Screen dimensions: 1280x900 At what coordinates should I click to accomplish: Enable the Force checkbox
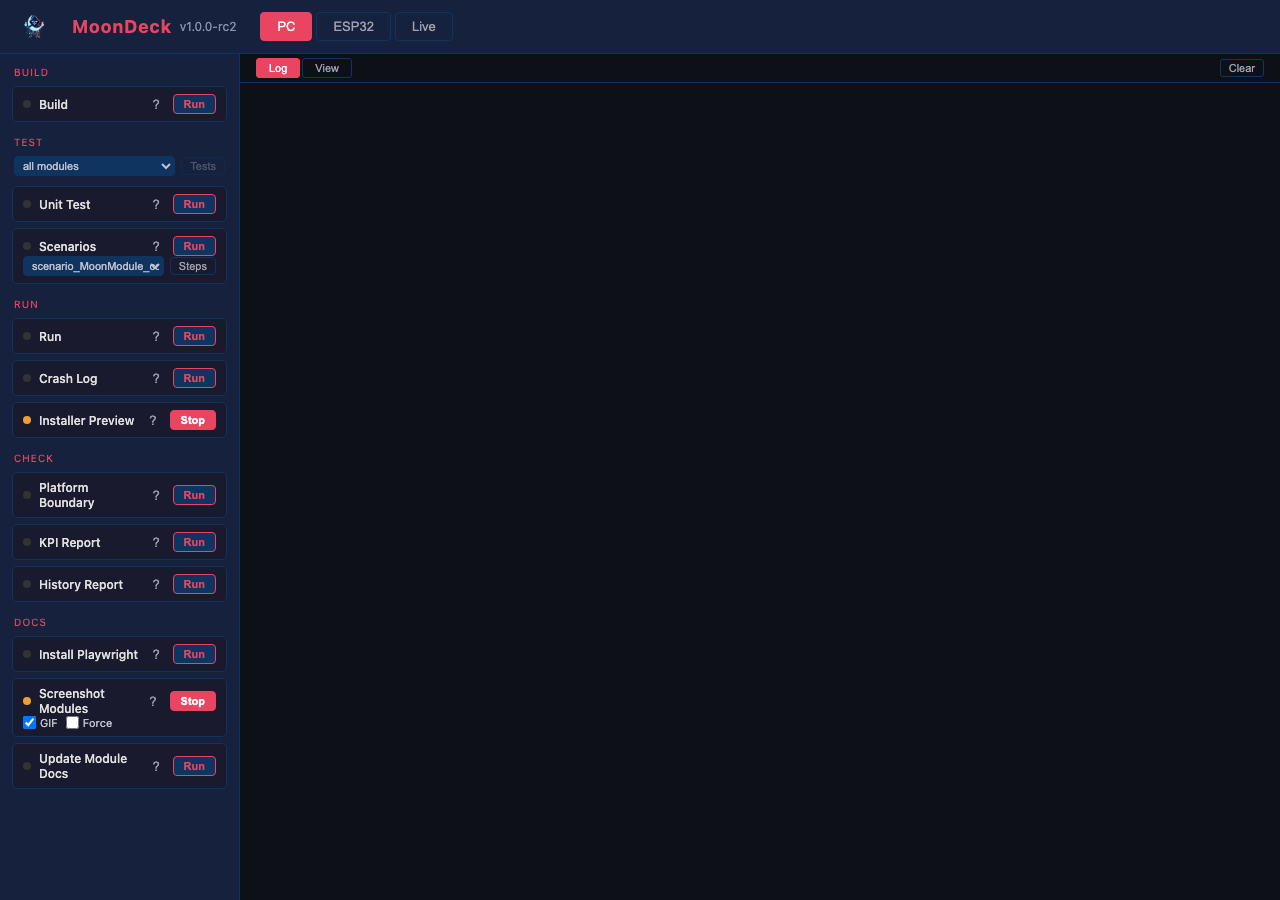point(72,723)
